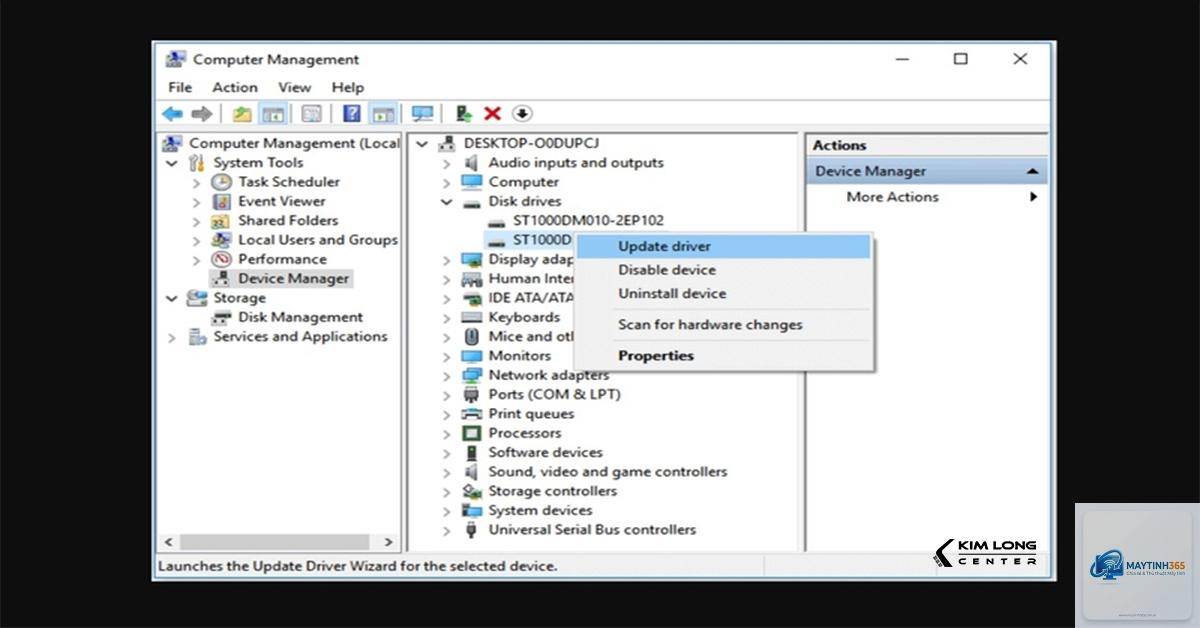This screenshot has height=628, width=1200.
Task: Expand the Software devices category
Action: tap(447, 453)
